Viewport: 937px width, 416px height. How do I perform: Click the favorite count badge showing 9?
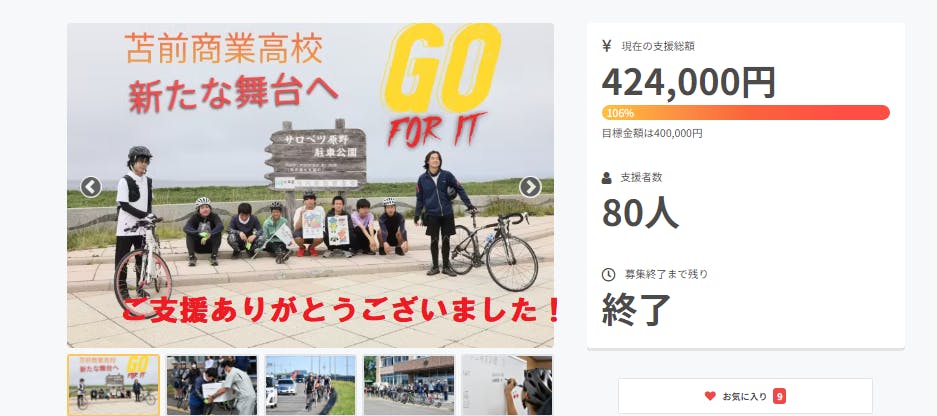[x=779, y=396]
